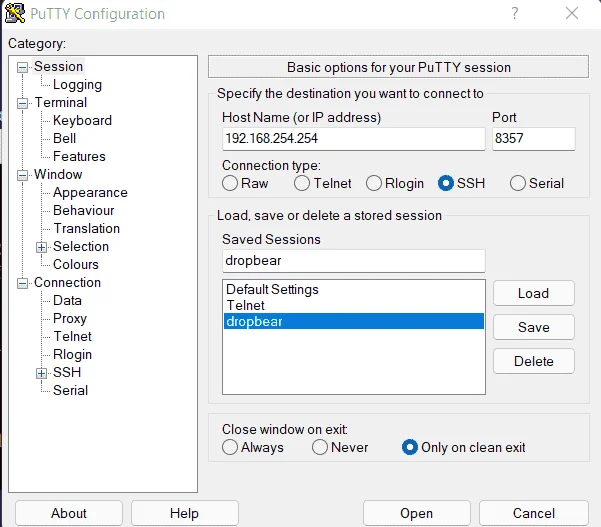This screenshot has height=527, width=601.
Task: Open the Serial category in the tree
Action: coord(71,390)
